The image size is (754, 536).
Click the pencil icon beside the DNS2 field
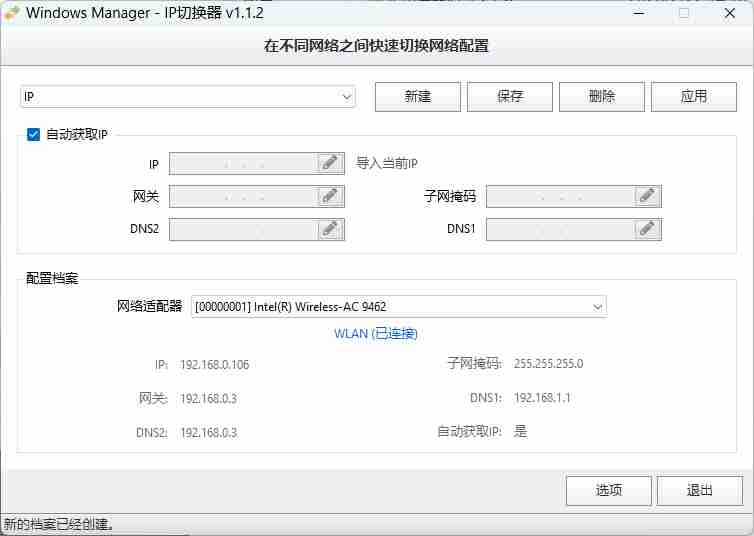[x=330, y=229]
